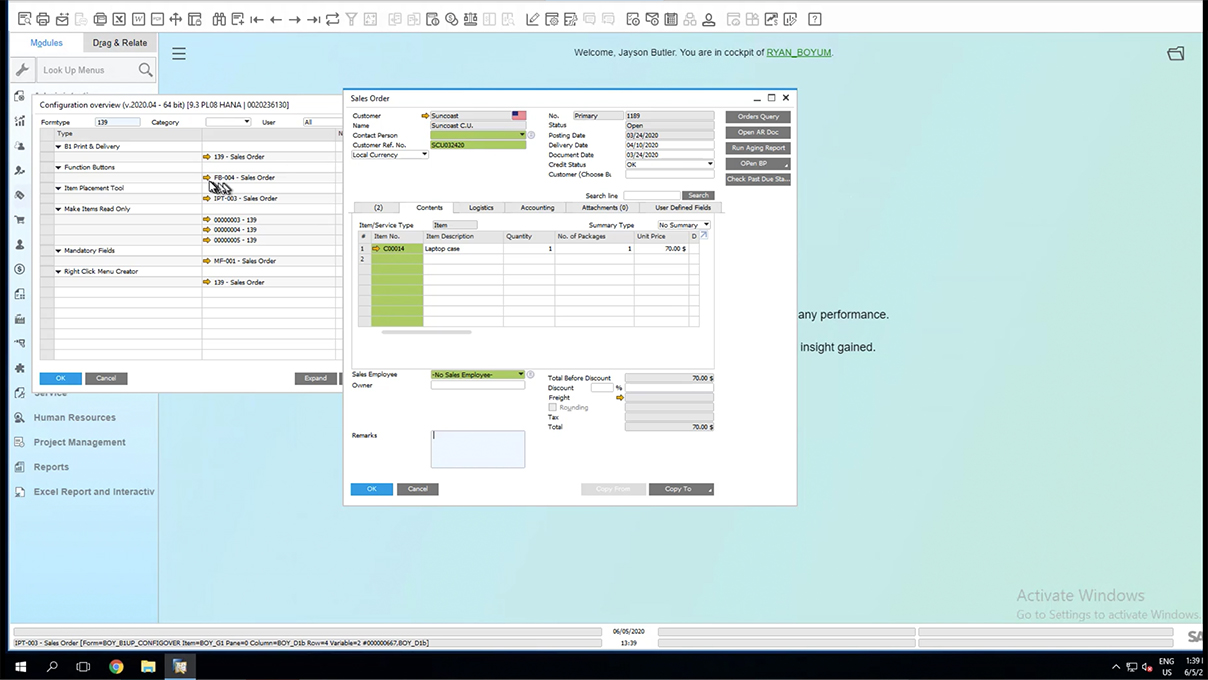1208x680 pixels.
Task: Click the Refresh record toolbar icon
Action: [333, 19]
